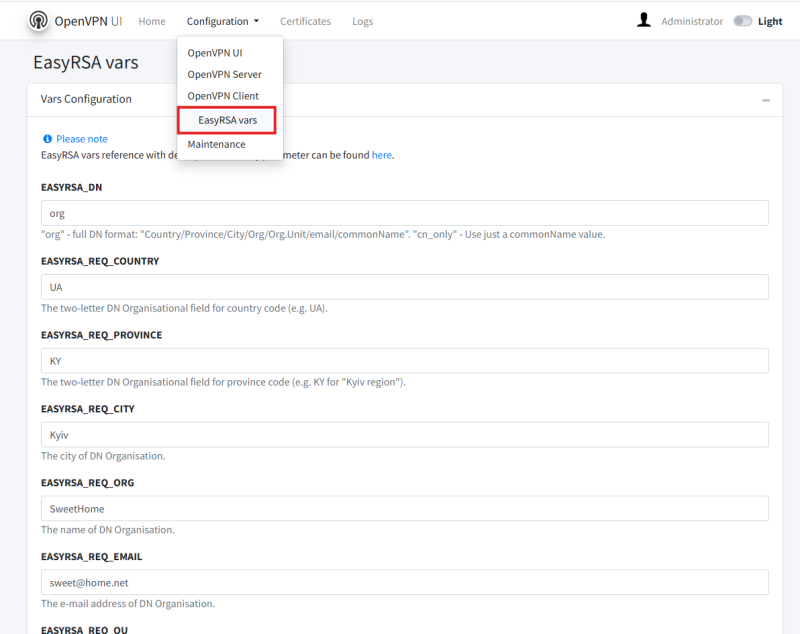This screenshot has height=634, width=800.
Task: Follow the 'here' reference link
Action: [382, 155]
